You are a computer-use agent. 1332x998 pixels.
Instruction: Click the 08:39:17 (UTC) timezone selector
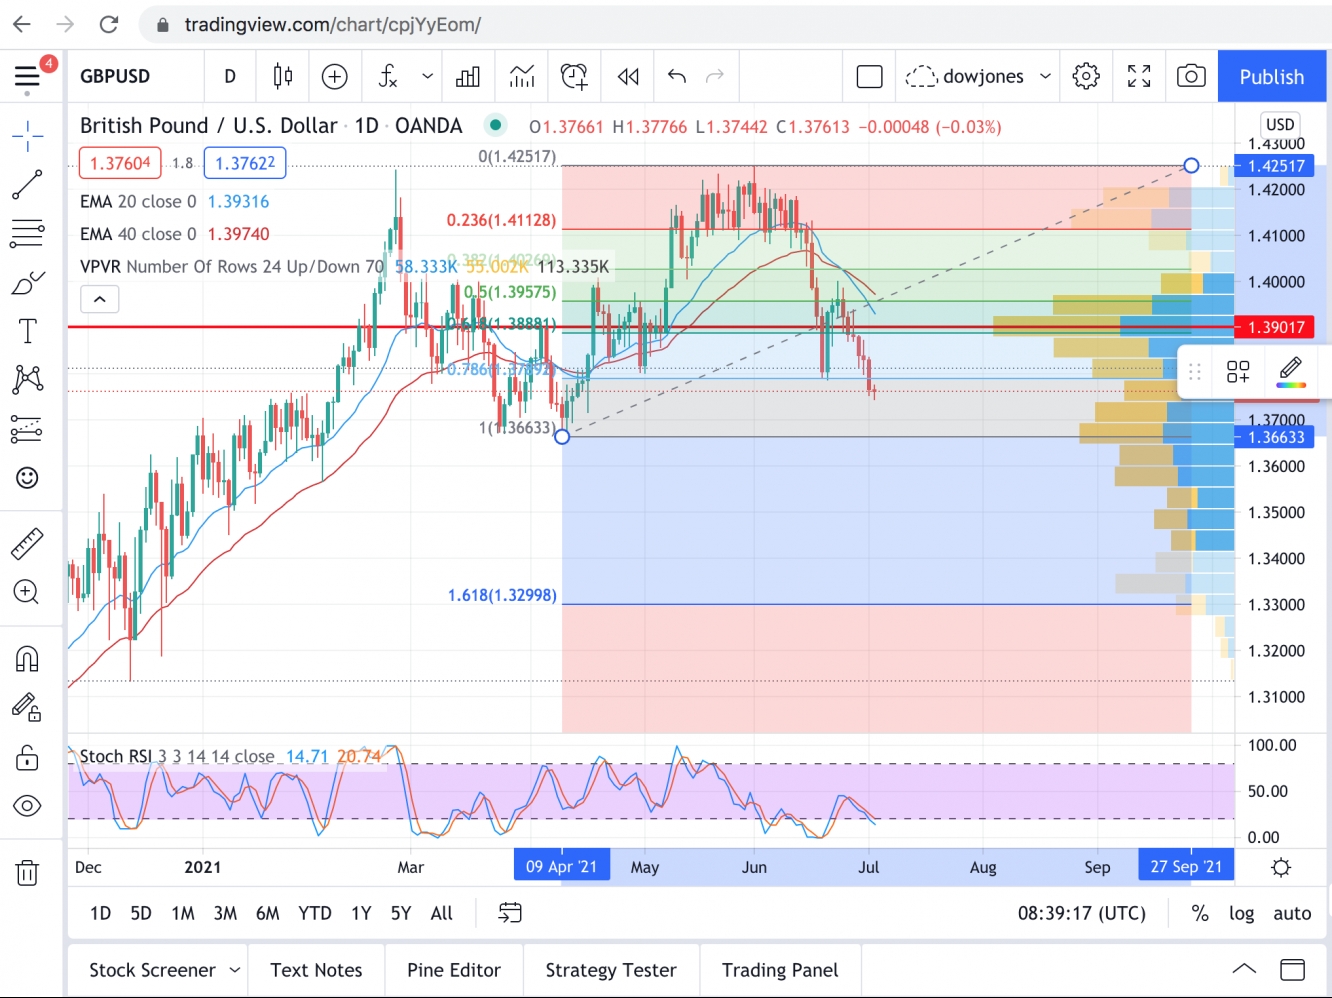1082,913
